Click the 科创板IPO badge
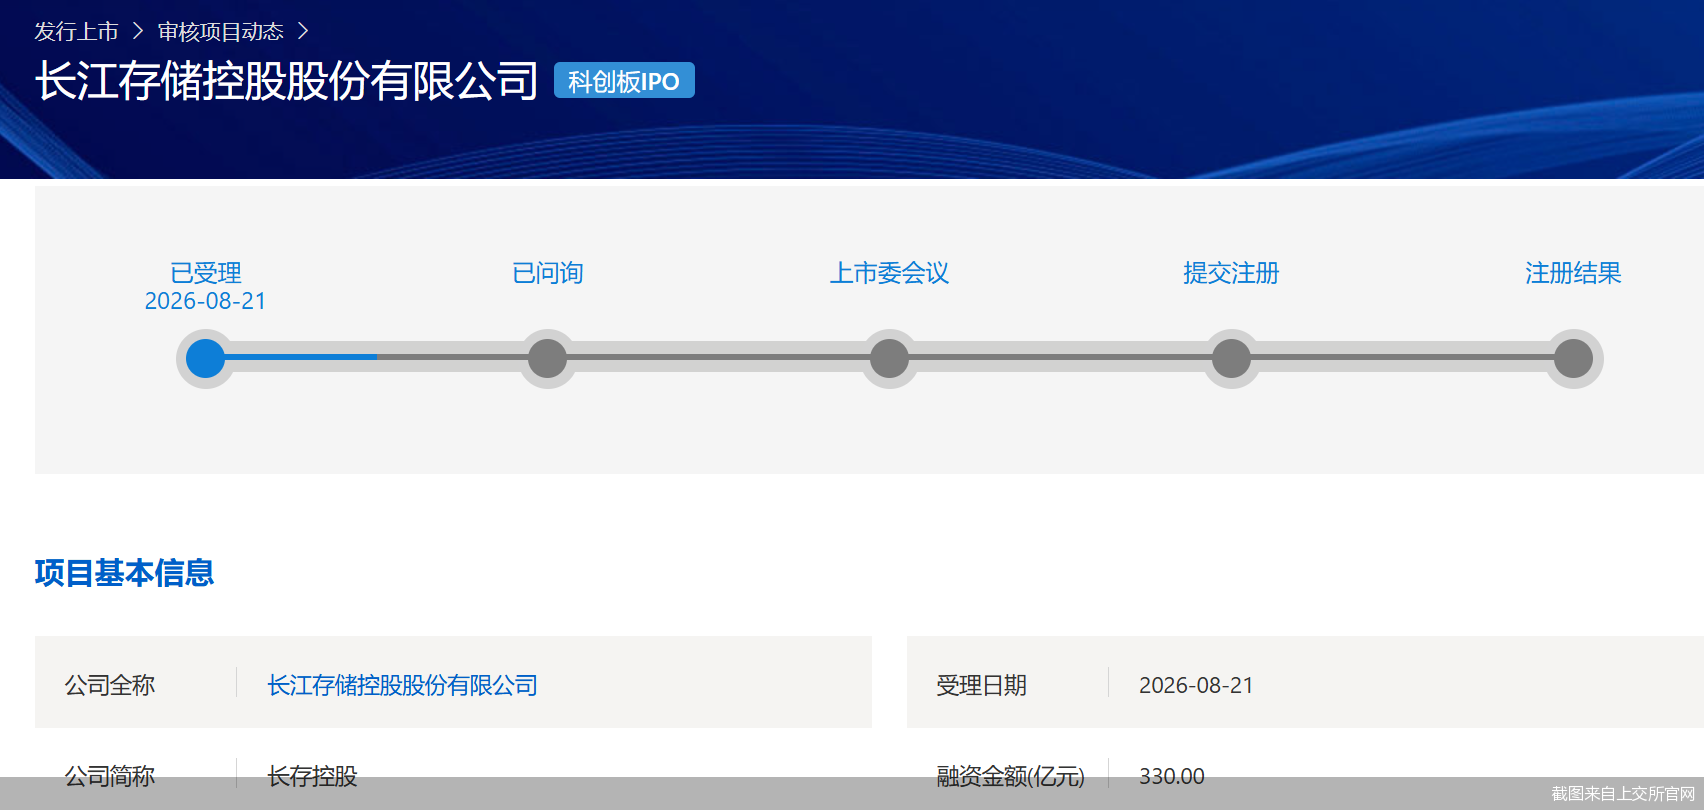The image size is (1704, 810). pos(624,81)
